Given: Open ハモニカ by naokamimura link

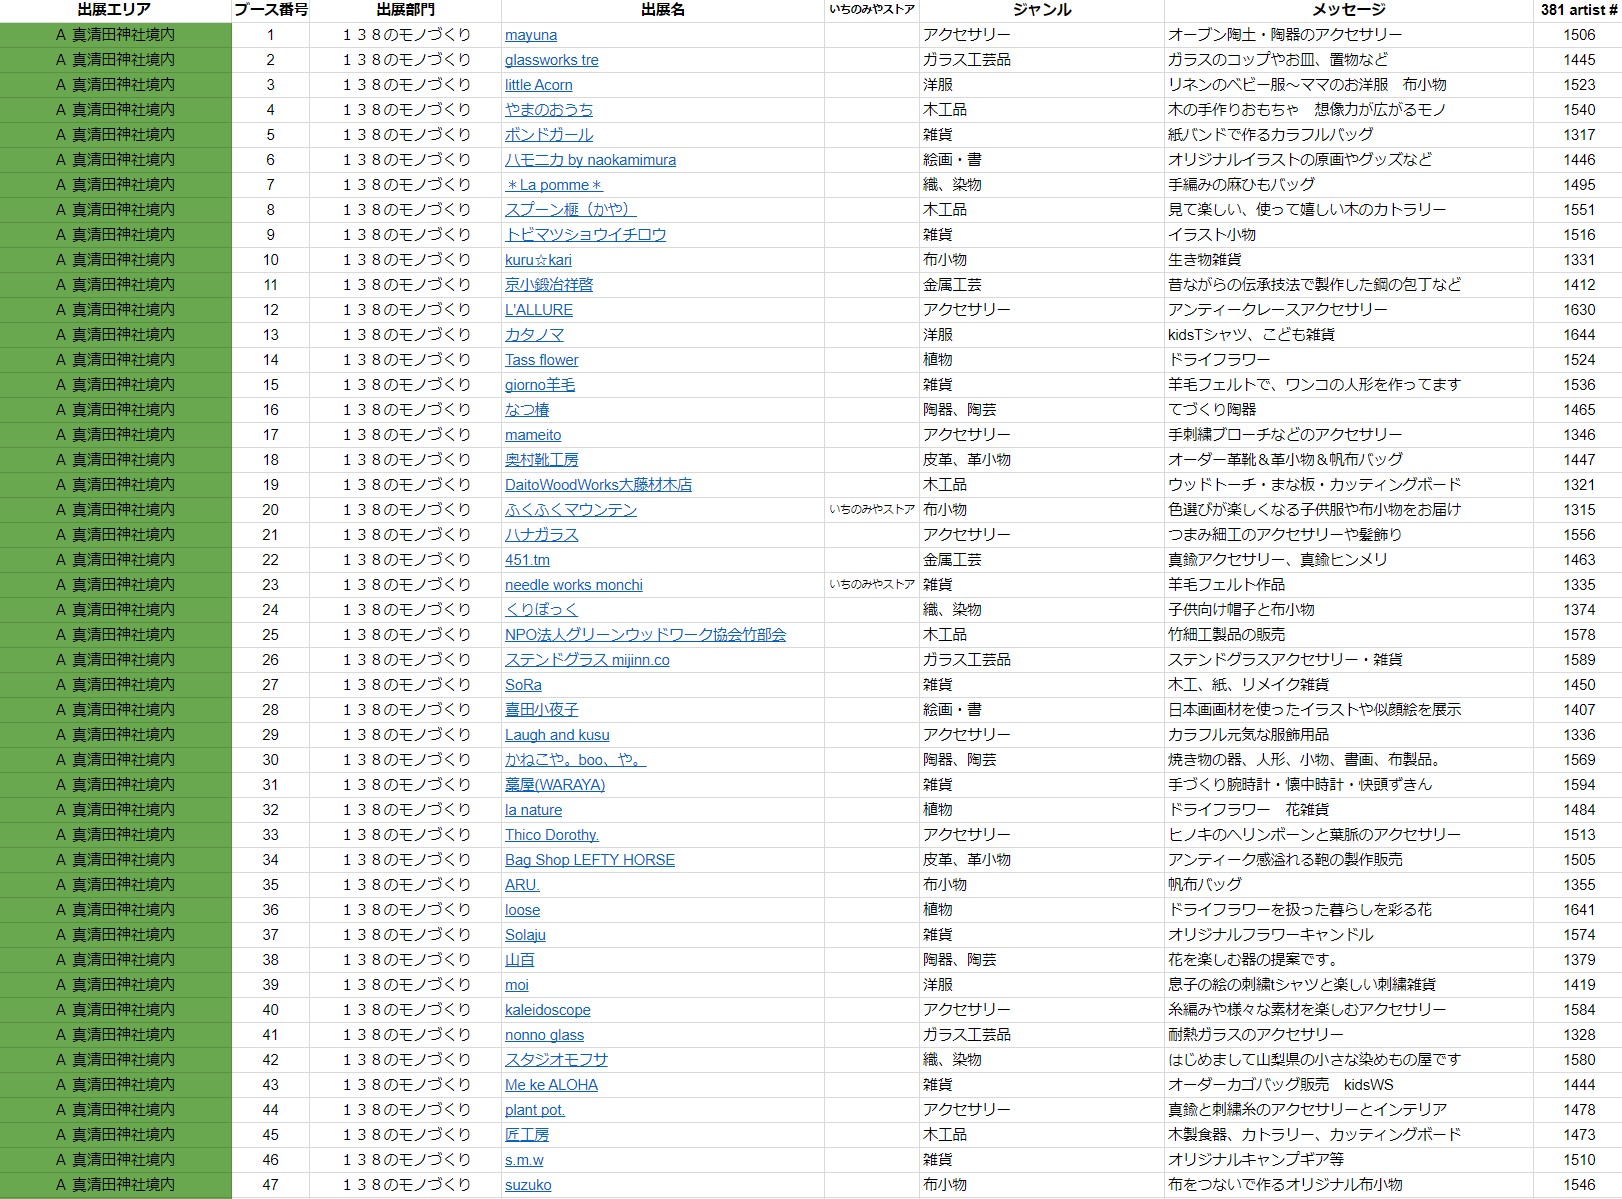Looking at the screenshot, I should 590,160.
